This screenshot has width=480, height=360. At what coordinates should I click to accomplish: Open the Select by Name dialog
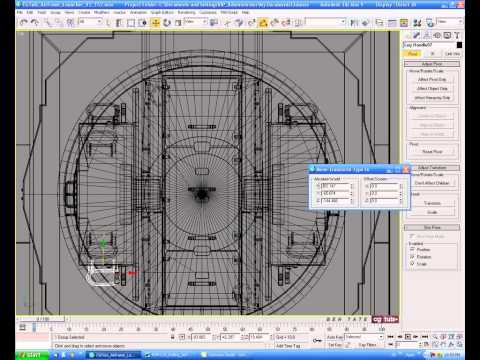point(119,23)
